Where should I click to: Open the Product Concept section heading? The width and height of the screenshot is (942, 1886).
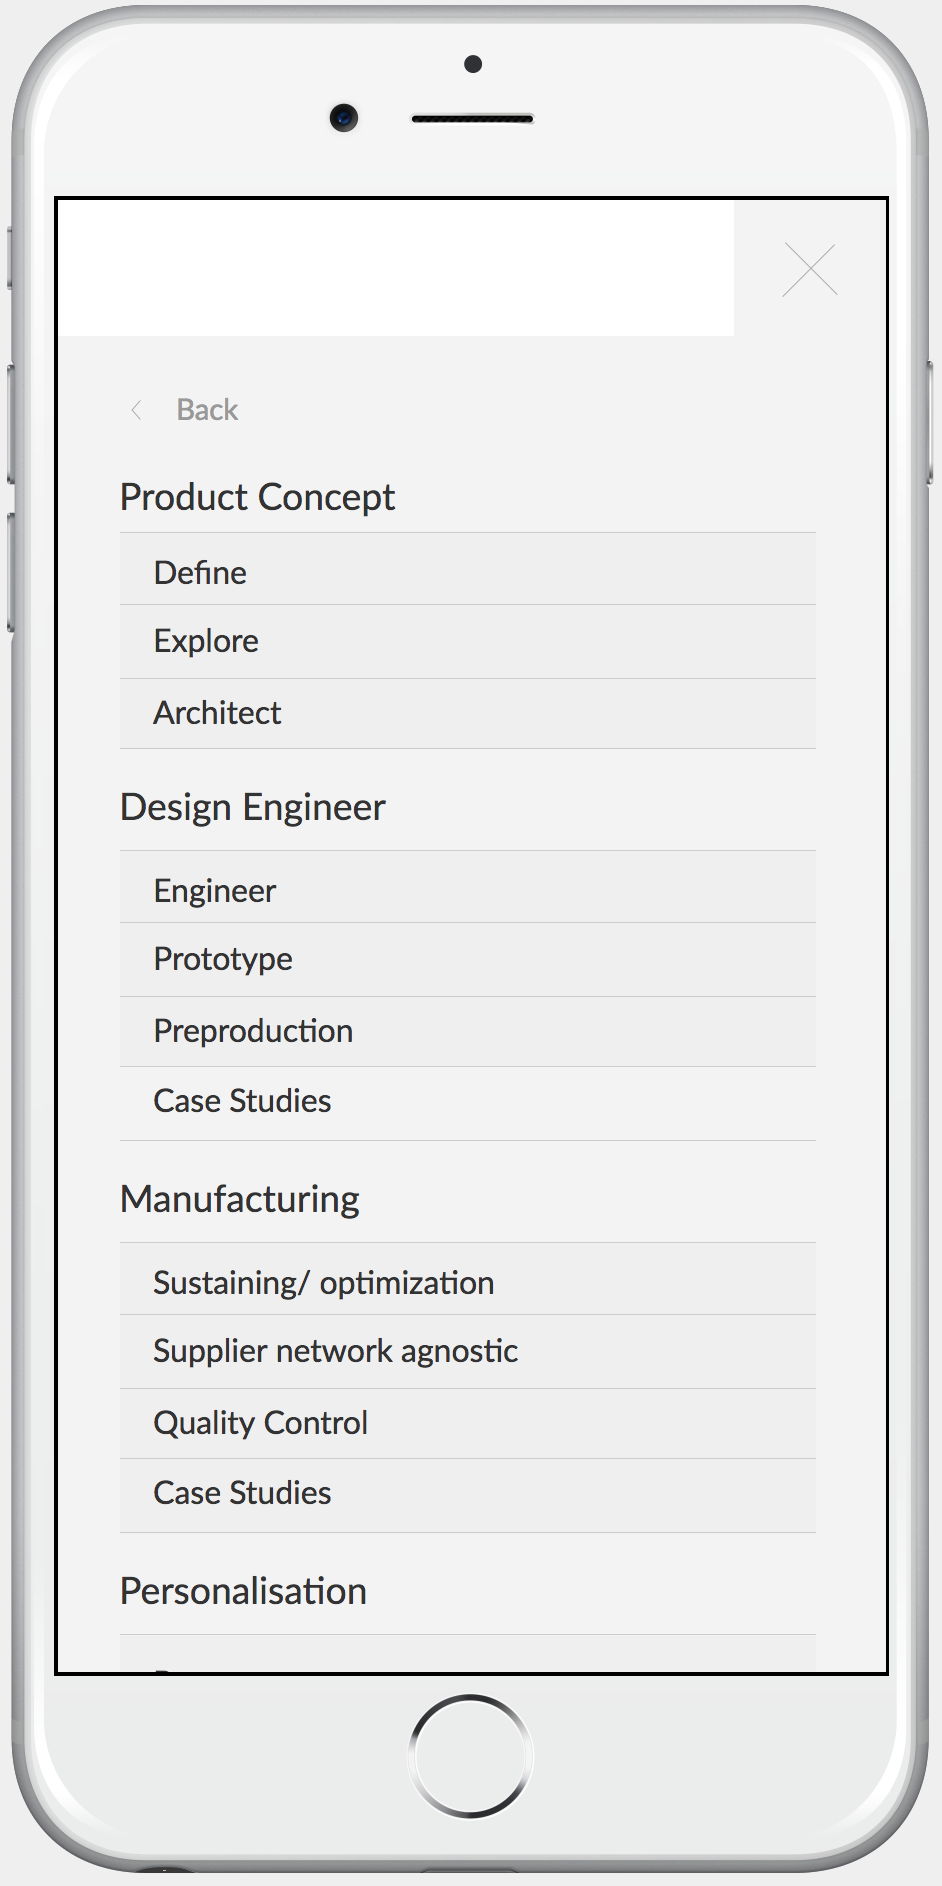(x=257, y=497)
